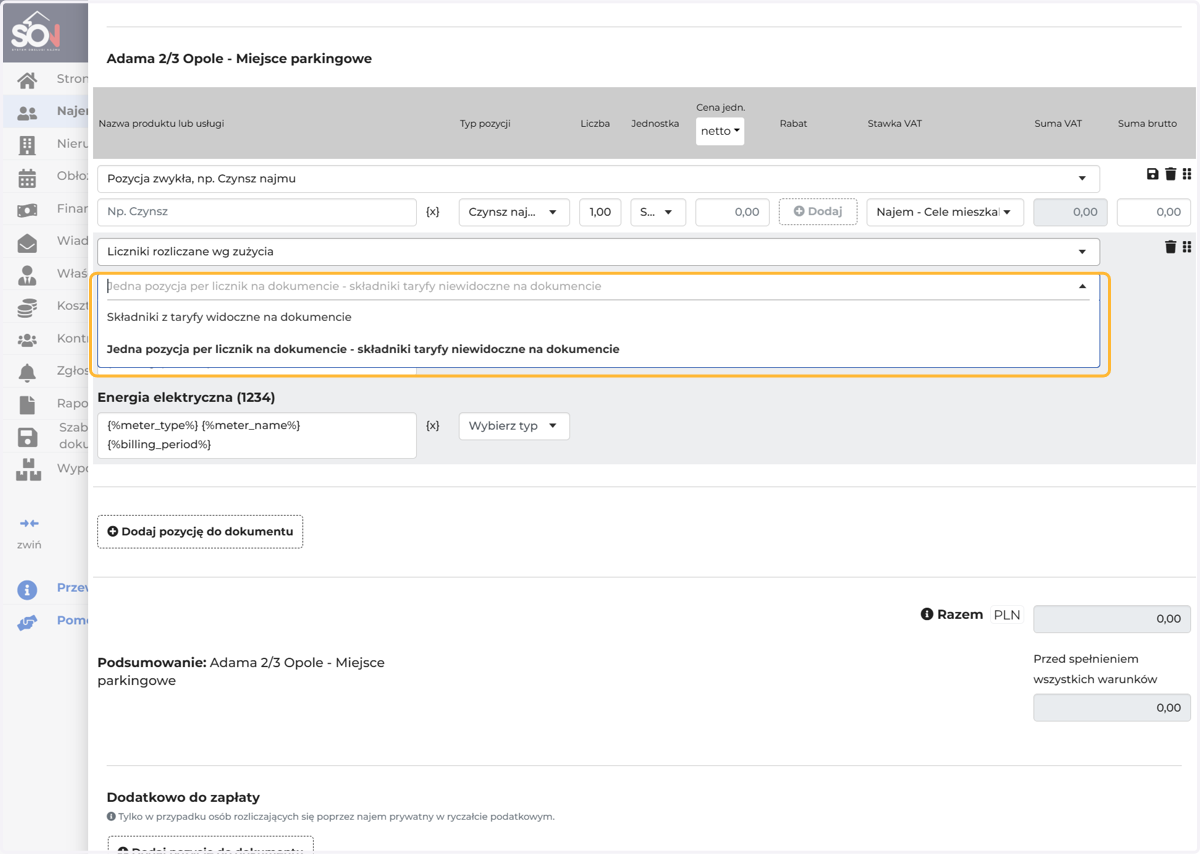Click the unit price field showing 0,00
This screenshot has height=854, width=1200.
click(x=733, y=212)
